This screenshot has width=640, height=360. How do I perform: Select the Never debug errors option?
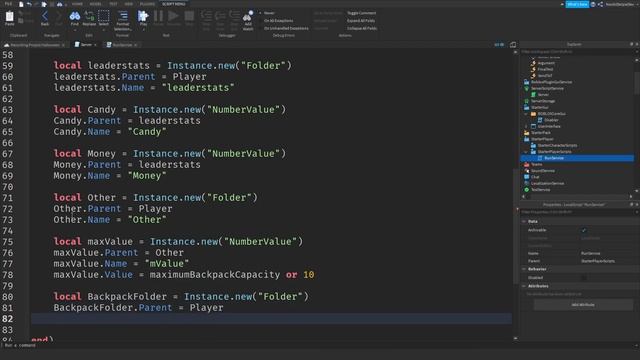coord(268,13)
